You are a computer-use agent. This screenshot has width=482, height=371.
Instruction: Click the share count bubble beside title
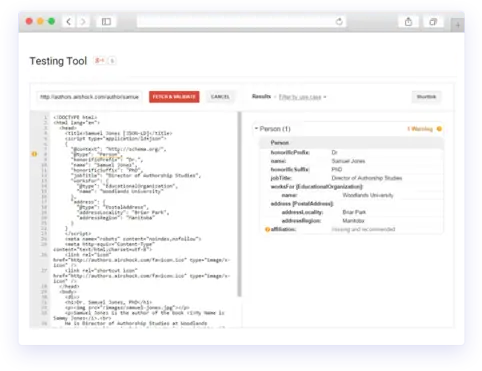[x=112, y=61]
